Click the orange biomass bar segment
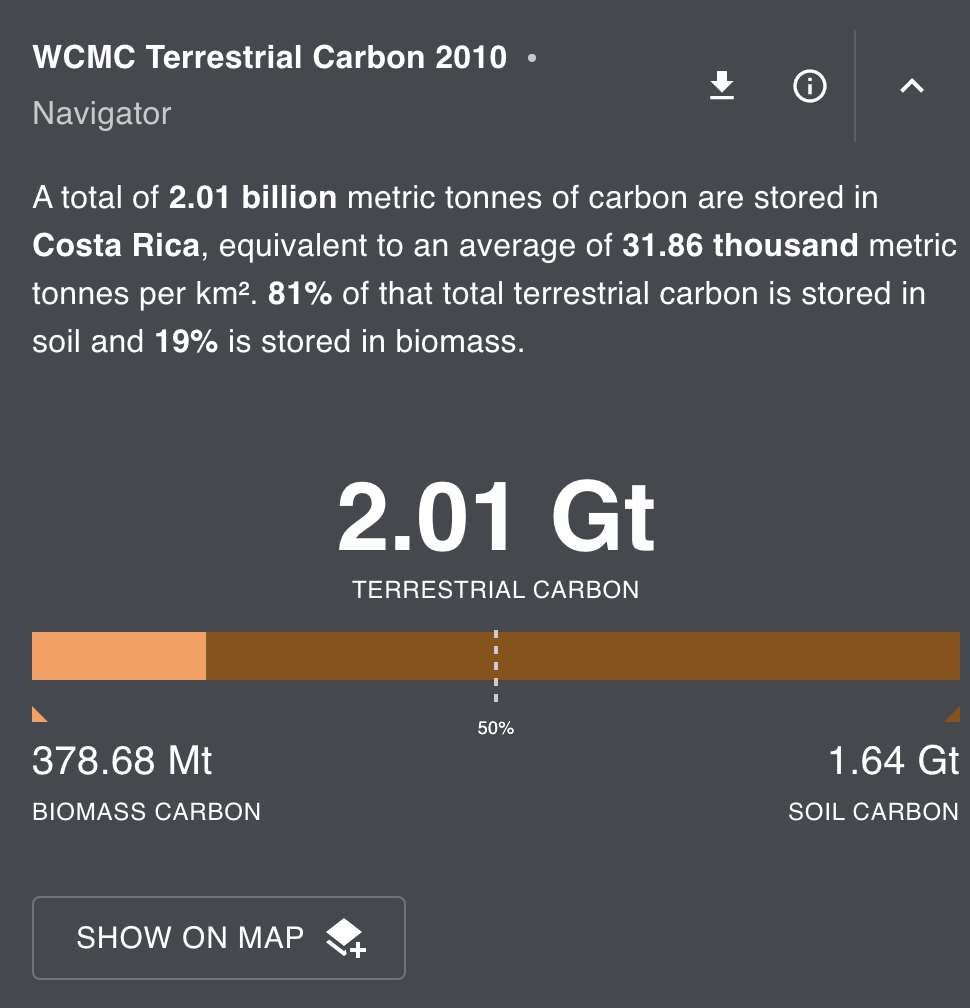The image size is (970, 1008). (119, 656)
